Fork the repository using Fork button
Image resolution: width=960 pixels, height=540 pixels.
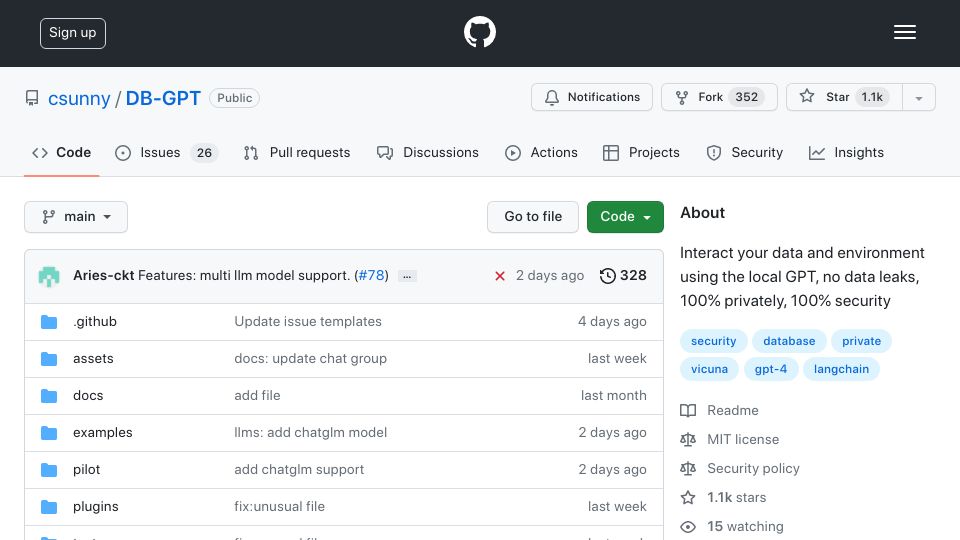(719, 97)
